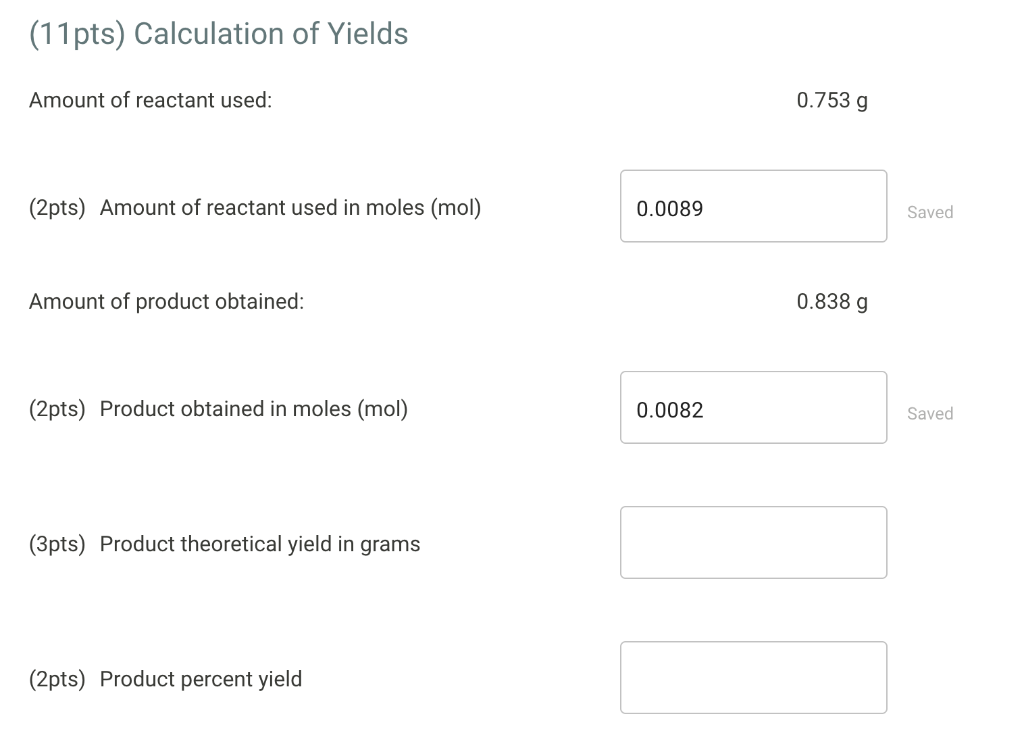Click the 3pts label beside theoretical yield
Screen dimensions: 1024x735
pos(56,543)
